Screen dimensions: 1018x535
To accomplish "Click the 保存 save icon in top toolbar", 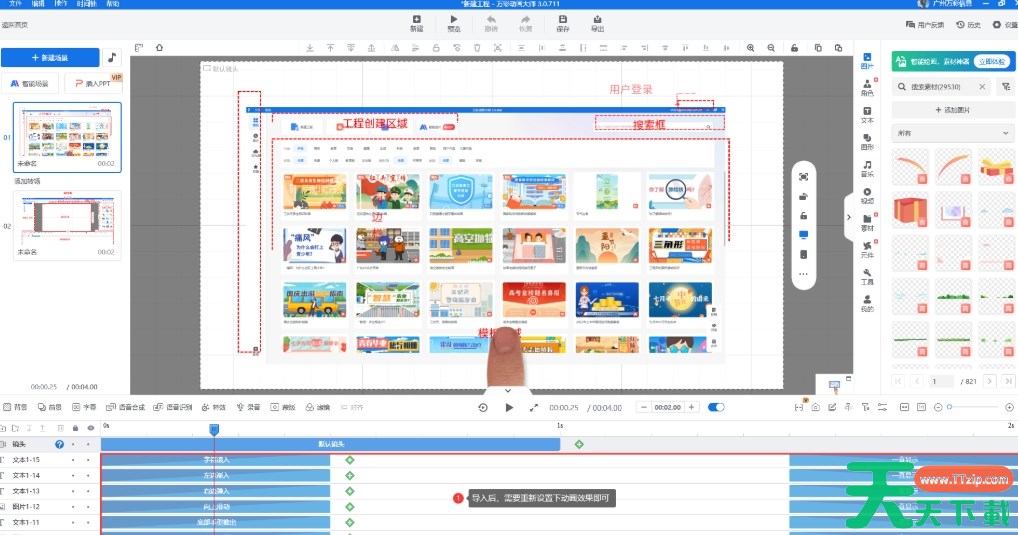I will click(x=562, y=23).
